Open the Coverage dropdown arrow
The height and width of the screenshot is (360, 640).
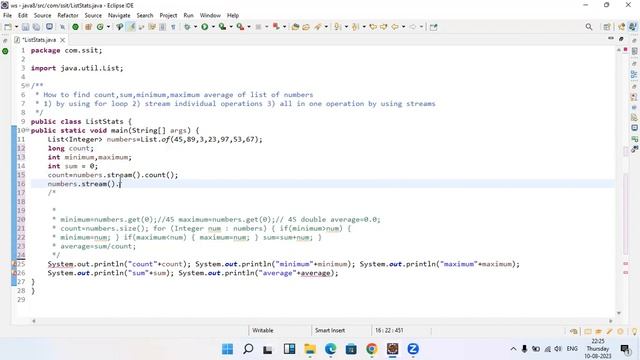231,27
